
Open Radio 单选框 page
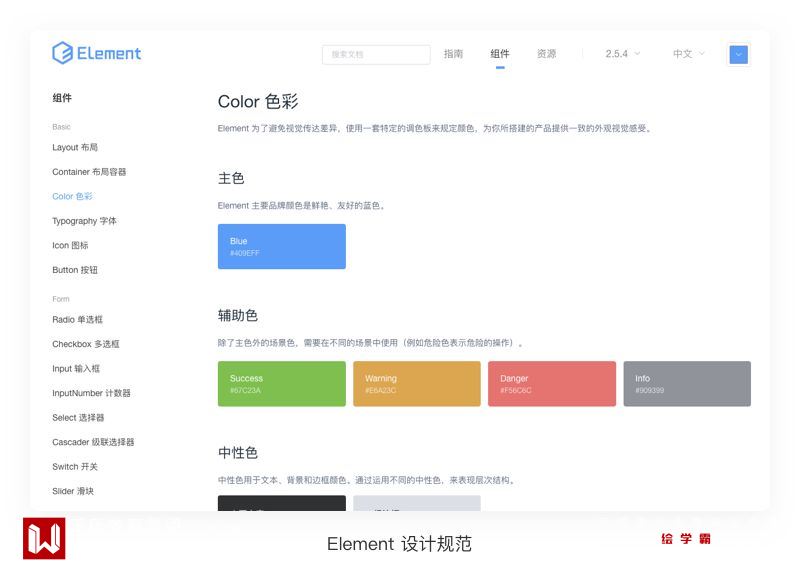point(78,319)
